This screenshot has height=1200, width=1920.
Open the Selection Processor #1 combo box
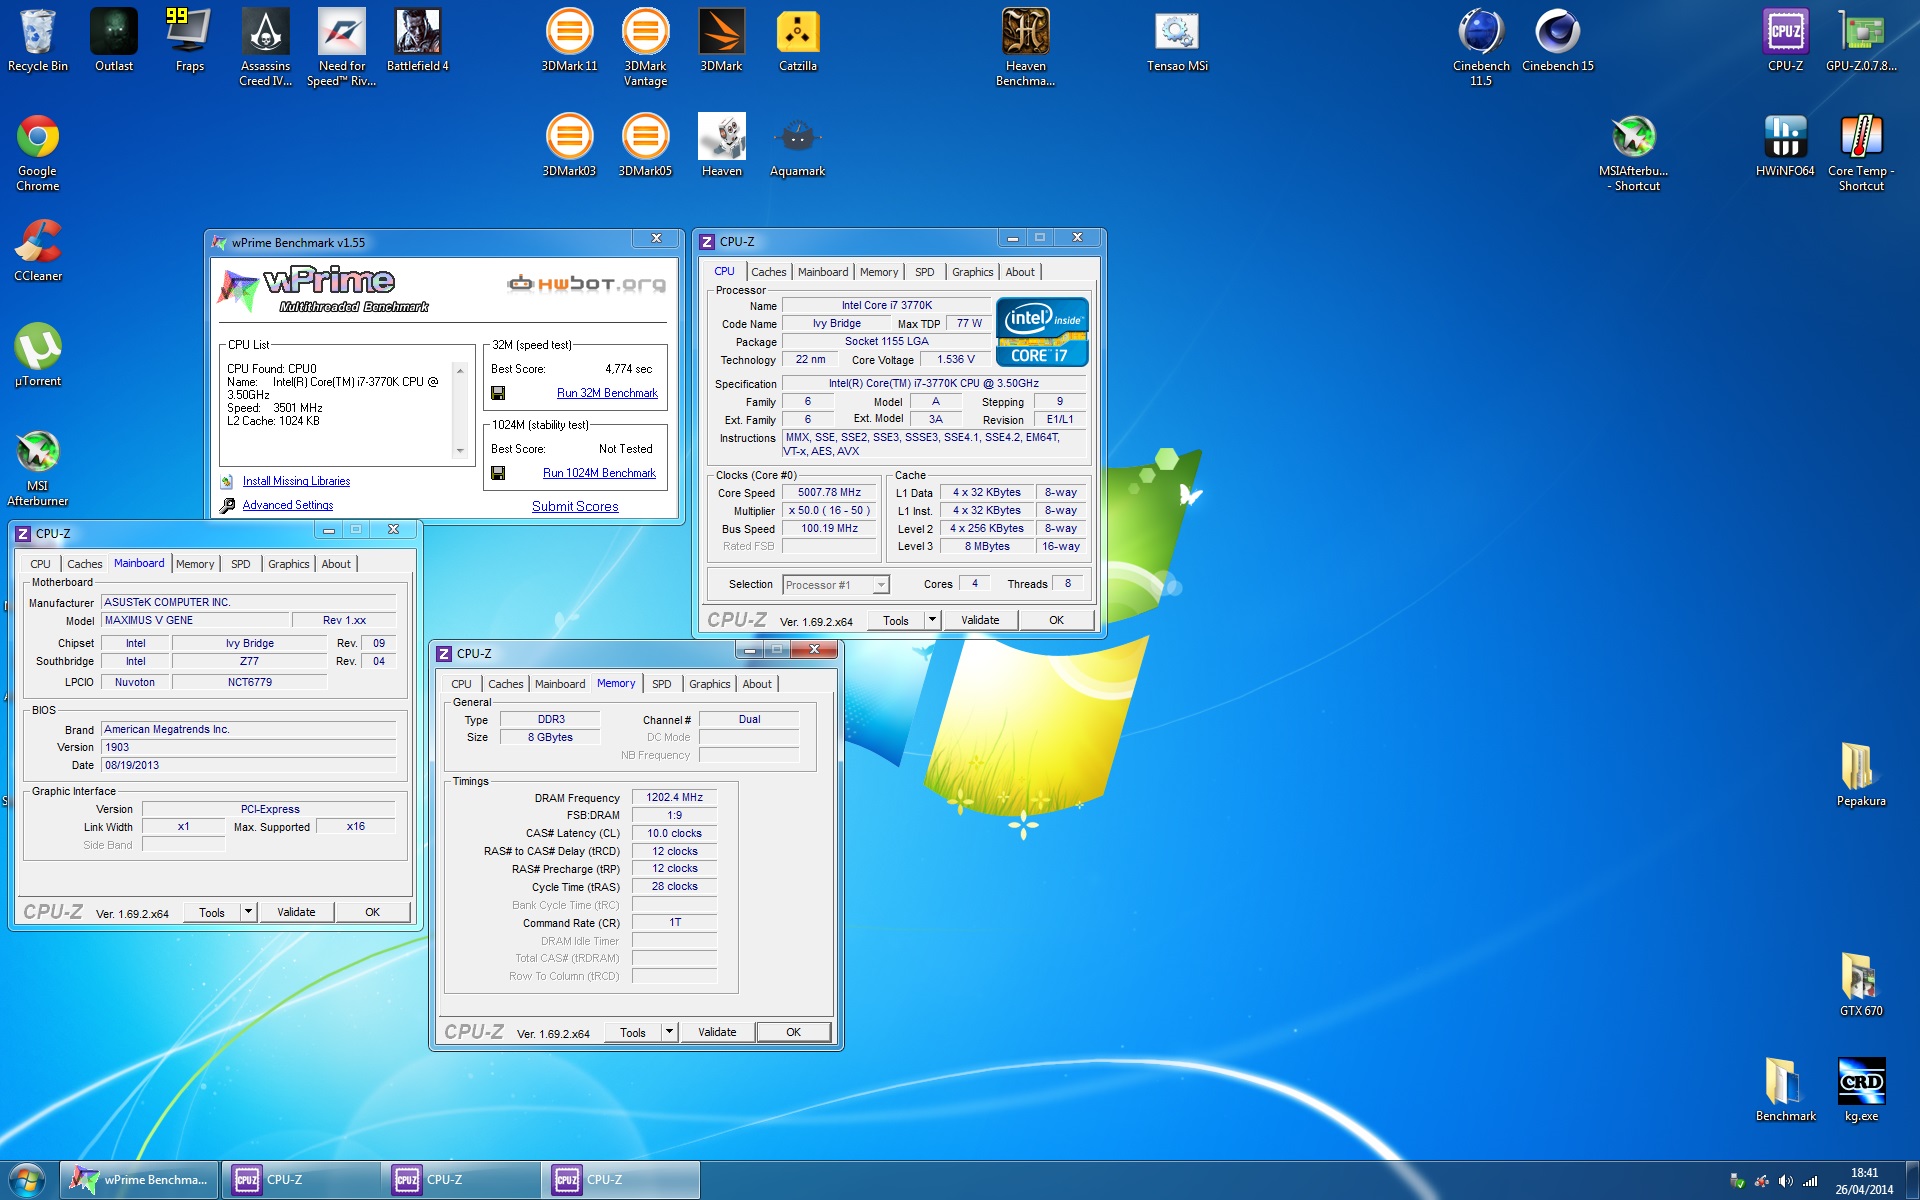[836, 585]
